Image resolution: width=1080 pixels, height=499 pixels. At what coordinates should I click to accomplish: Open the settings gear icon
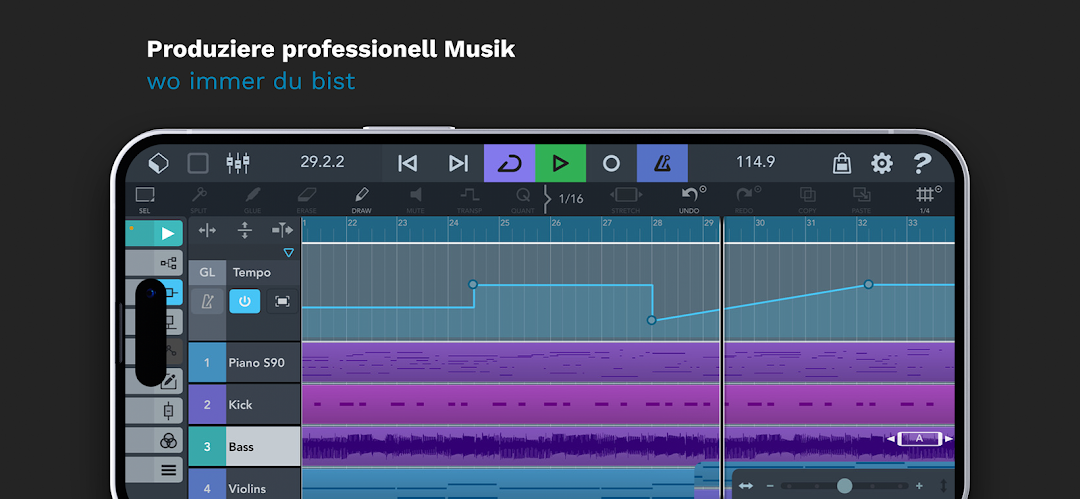click(x=882, y=163)
